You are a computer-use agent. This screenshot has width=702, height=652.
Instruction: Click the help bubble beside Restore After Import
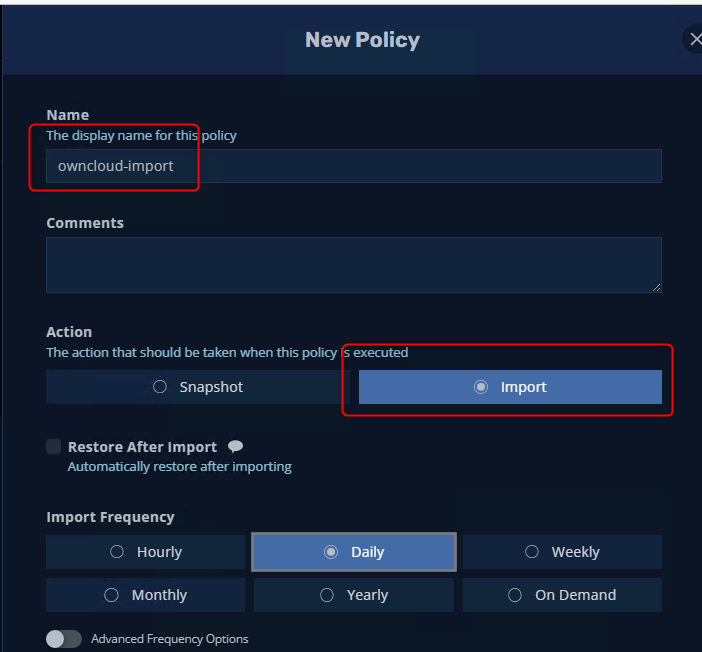(235, 447)
